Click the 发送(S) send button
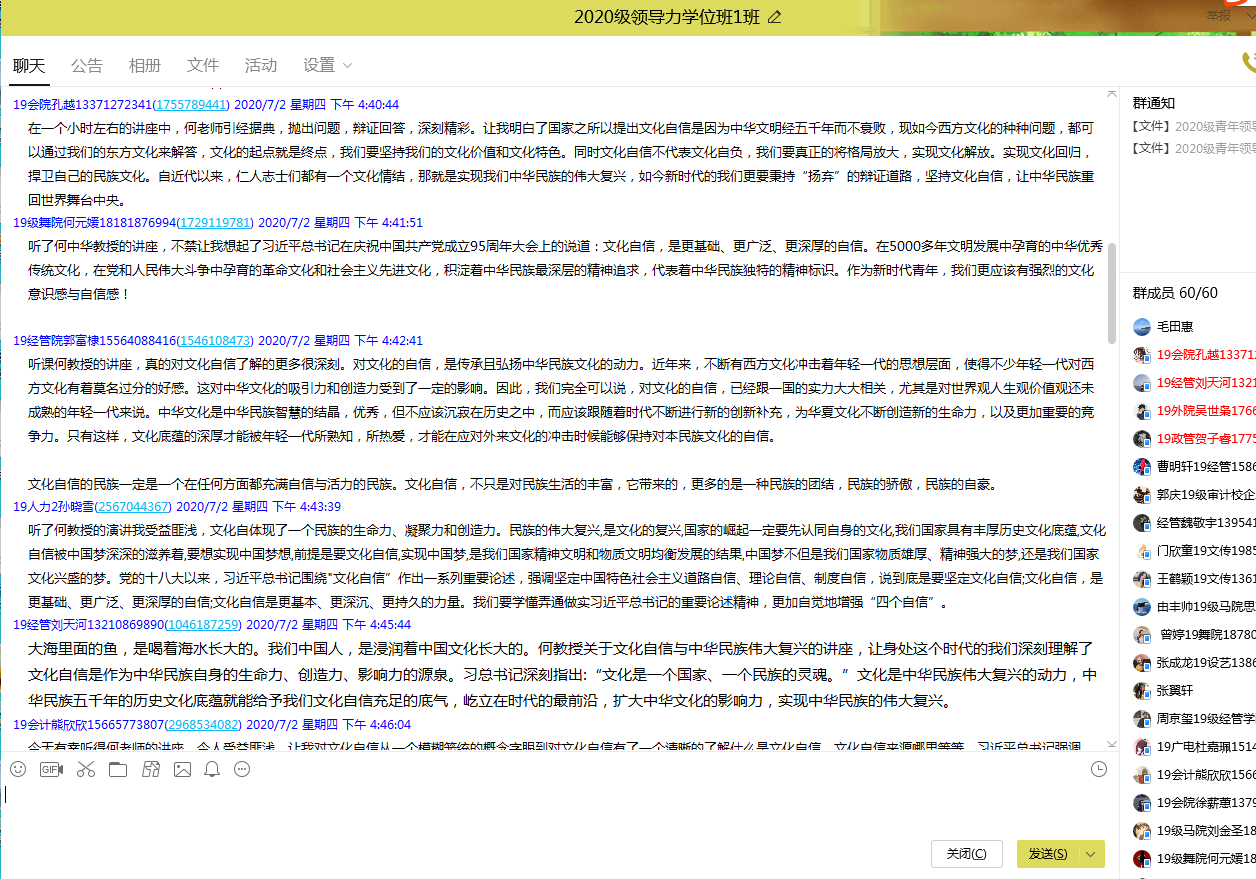 (x=1048, y=854)
